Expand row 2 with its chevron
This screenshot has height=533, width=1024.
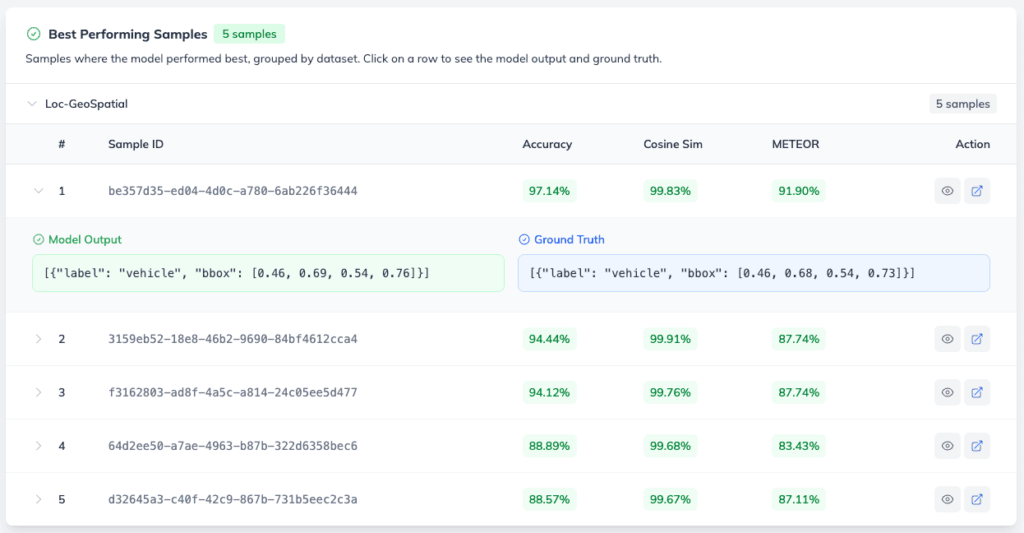coord(39,339)
